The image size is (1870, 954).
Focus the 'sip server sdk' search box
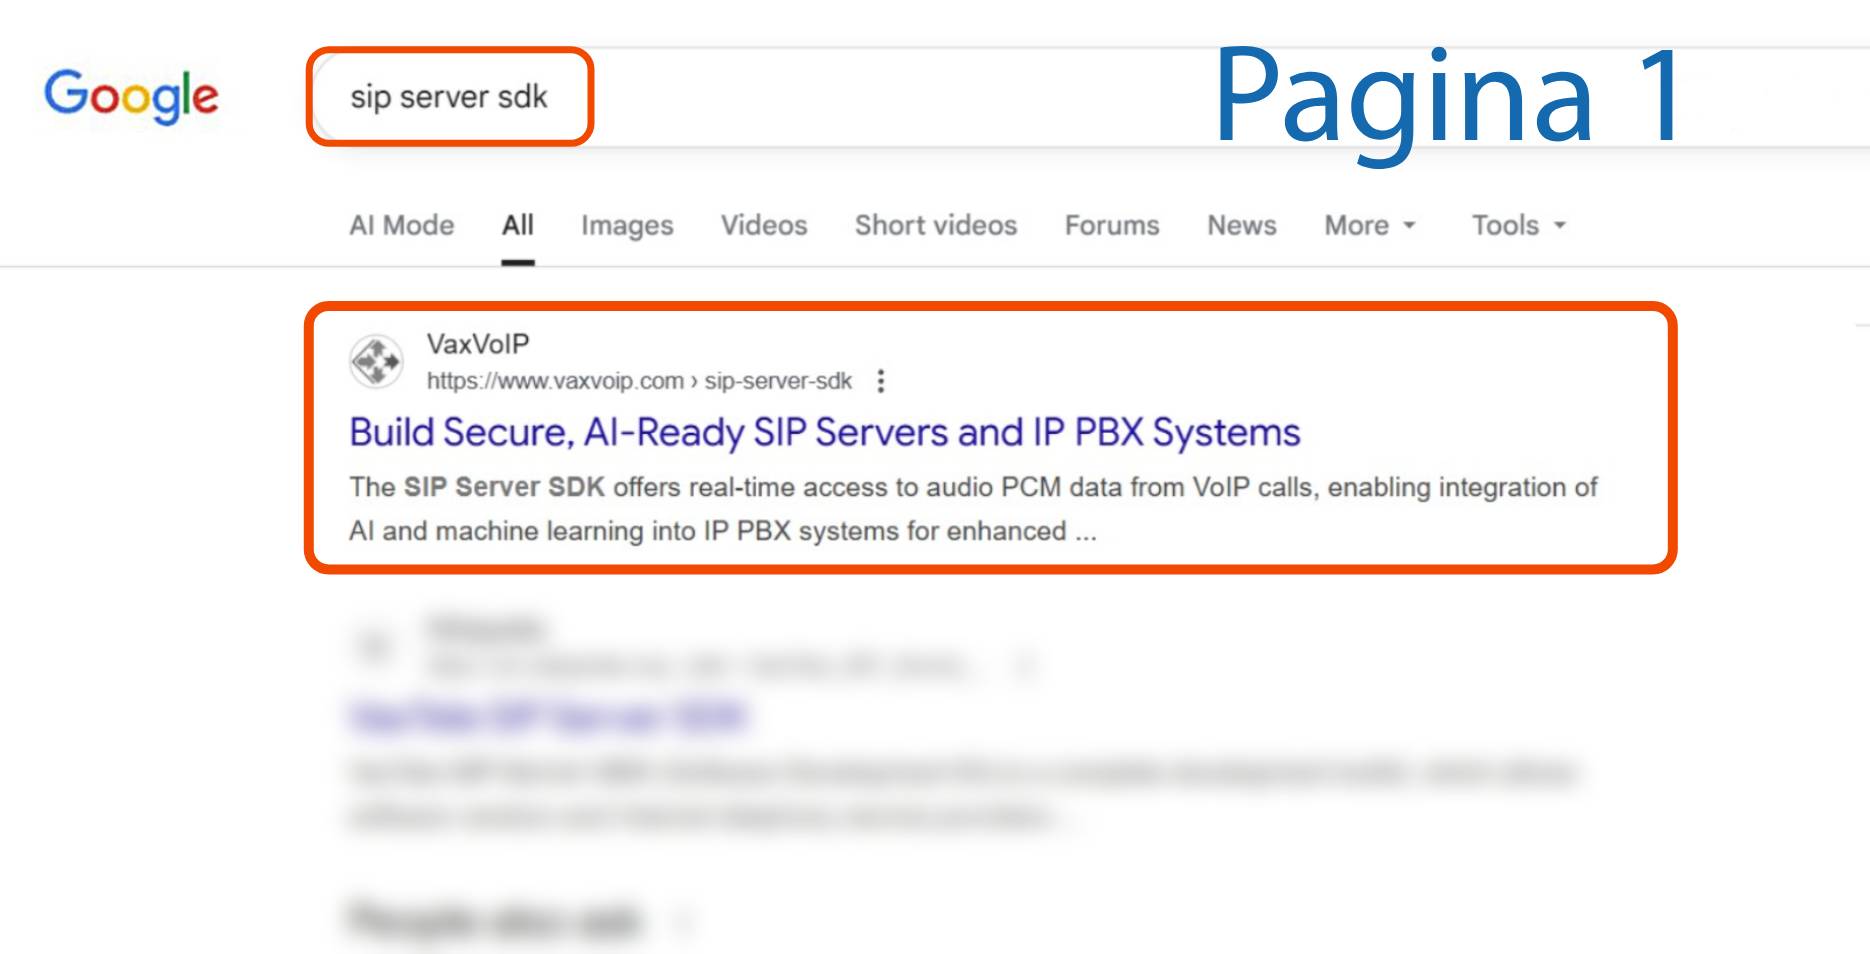(449, 97)
